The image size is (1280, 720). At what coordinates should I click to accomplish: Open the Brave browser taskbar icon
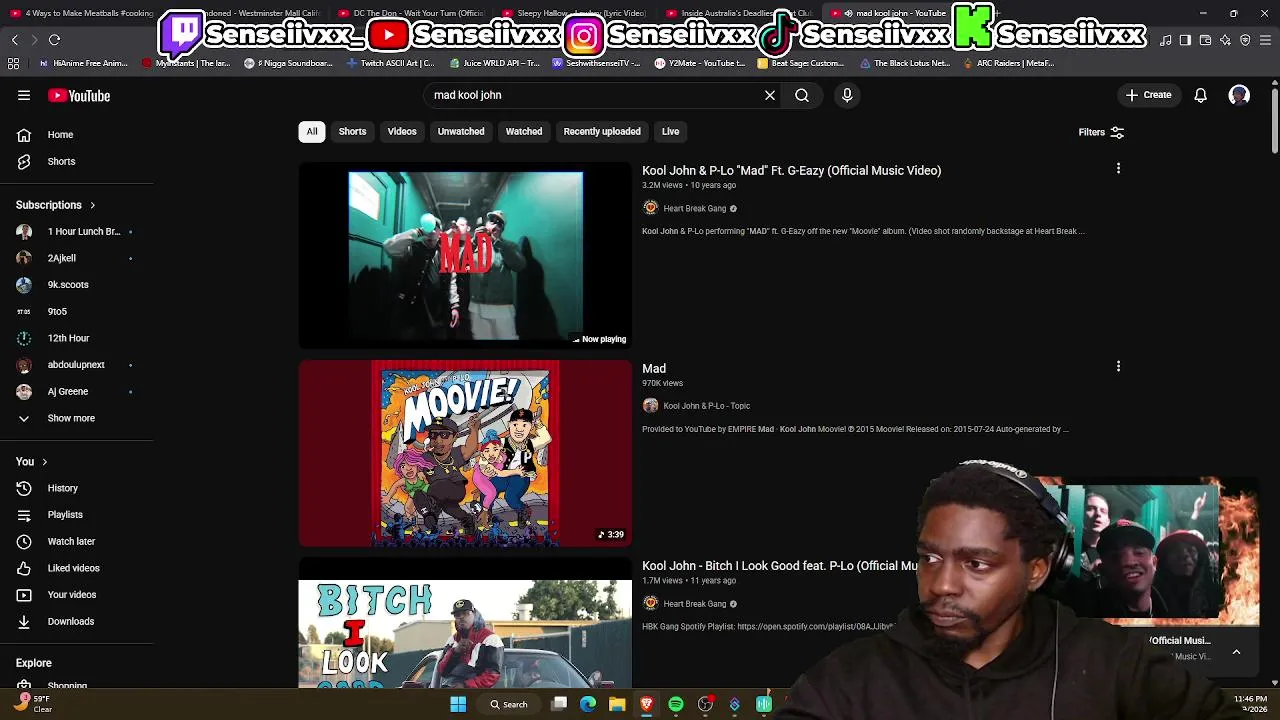pos(646,704)
